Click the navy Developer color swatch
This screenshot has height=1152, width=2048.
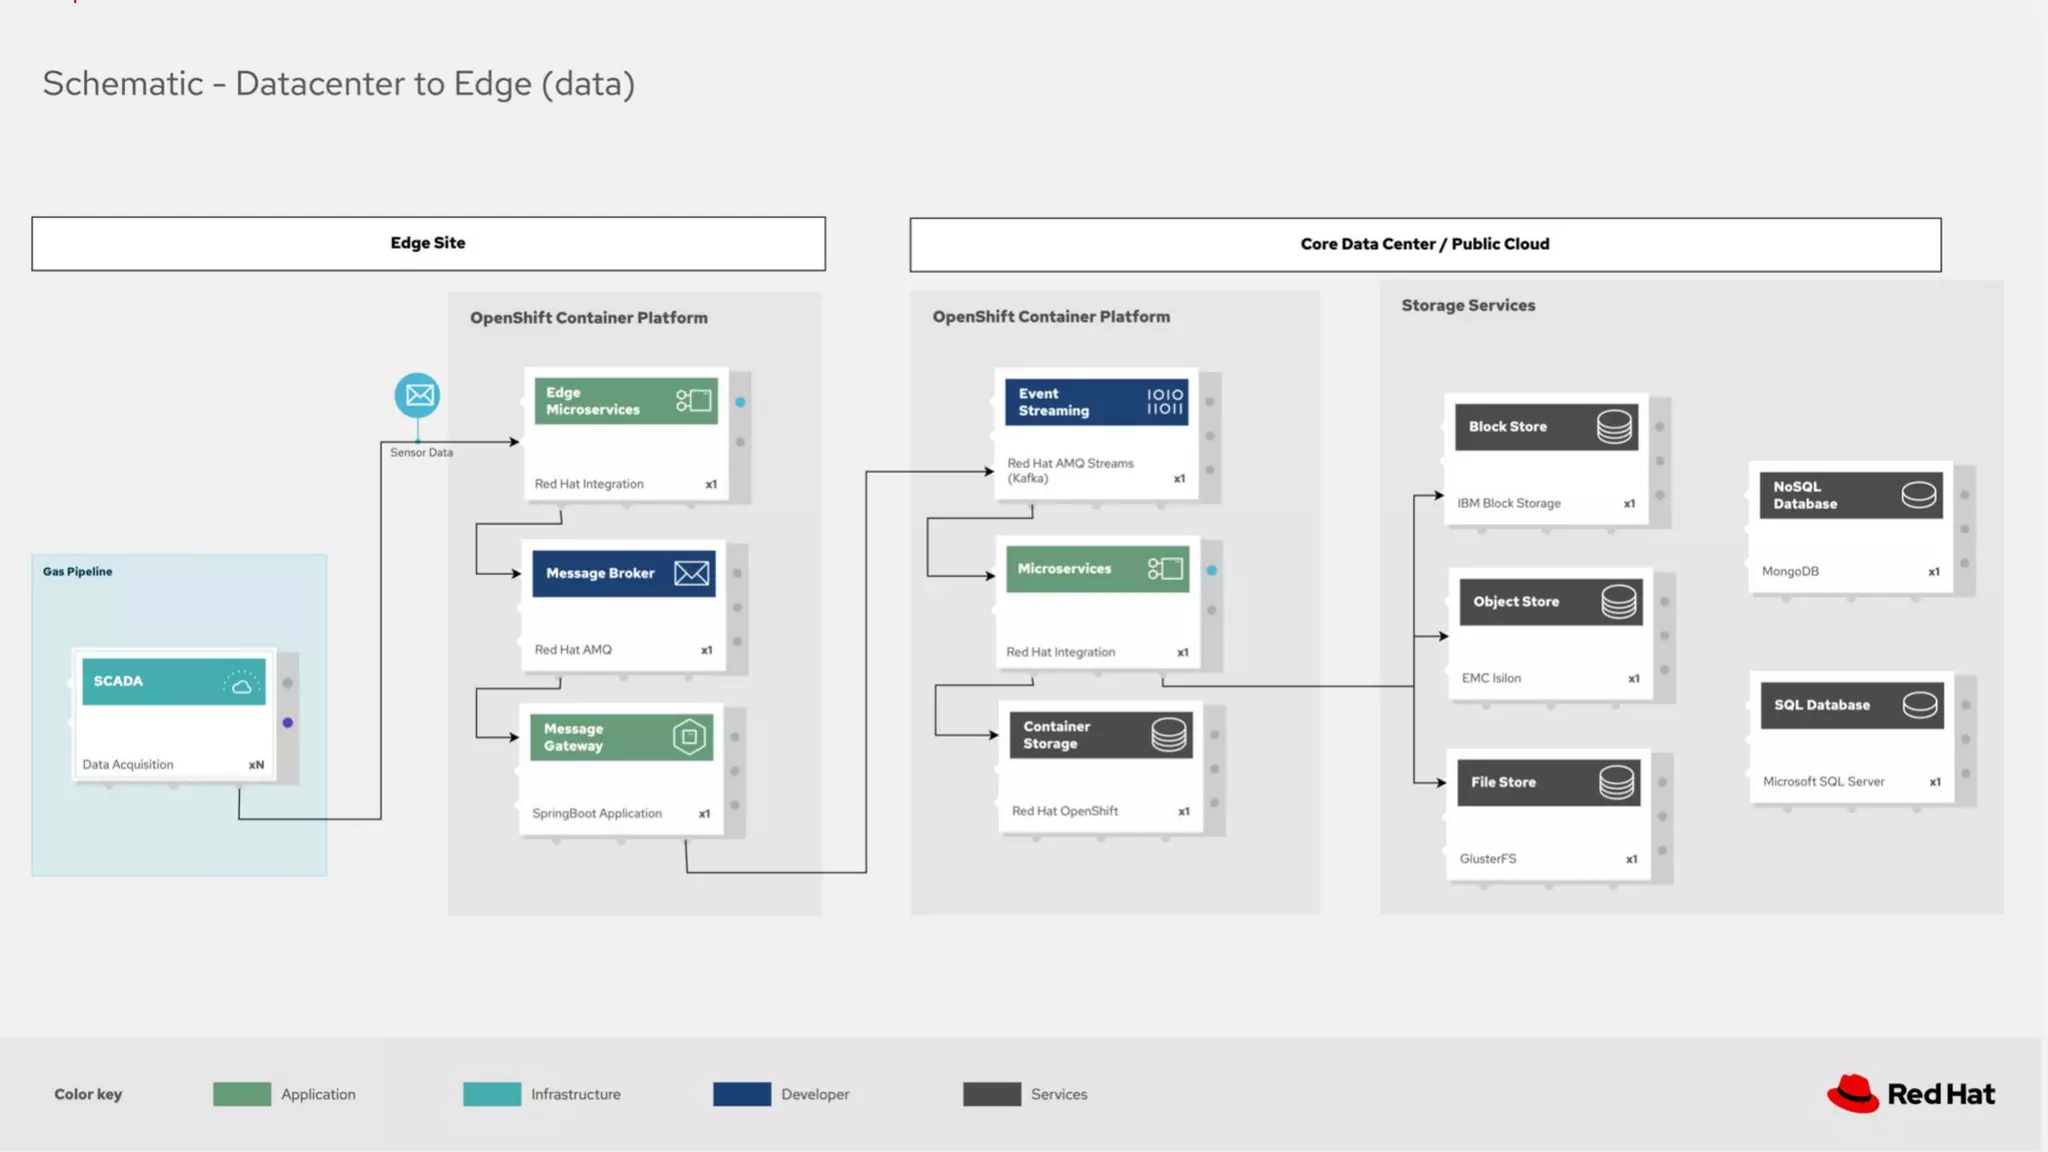(742, 1094)
